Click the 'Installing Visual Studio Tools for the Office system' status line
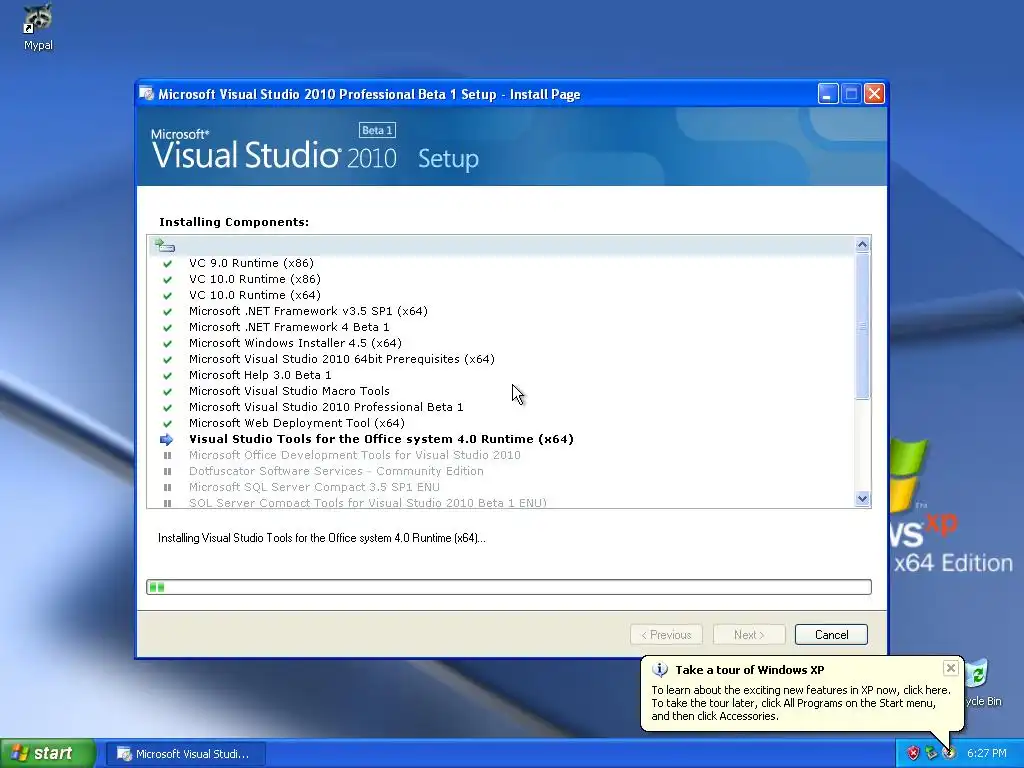Viewport: 1024px width, 768px height. 322,538
